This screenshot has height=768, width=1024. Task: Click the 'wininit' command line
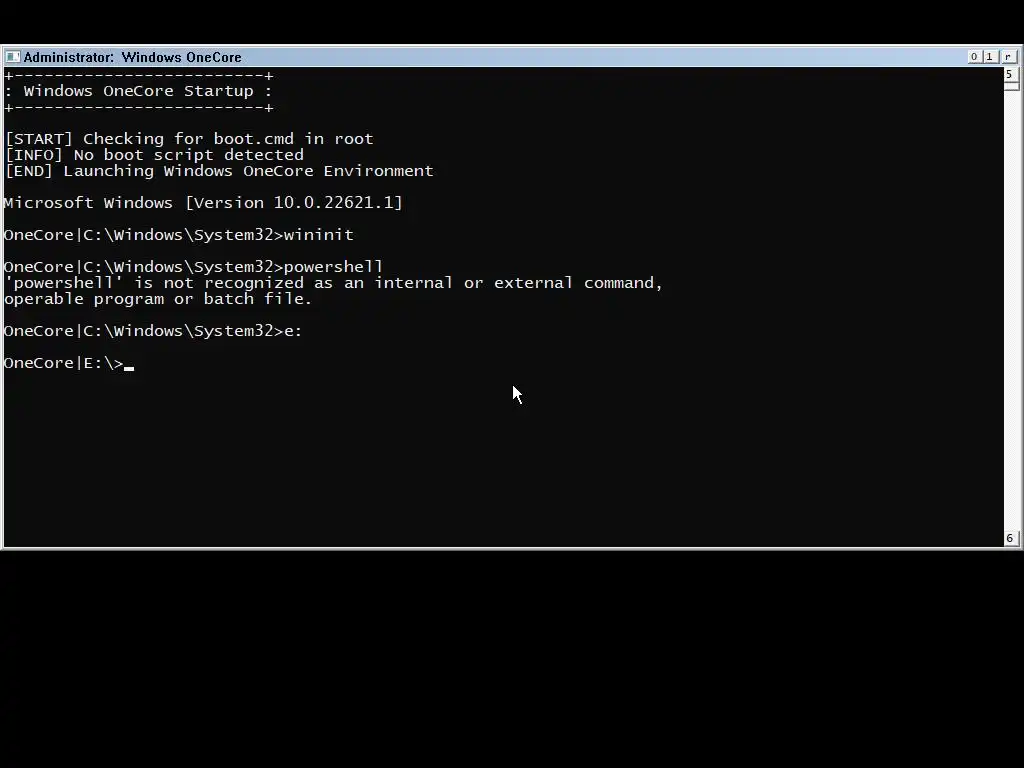pyautogui.click(x=178, y=235)
